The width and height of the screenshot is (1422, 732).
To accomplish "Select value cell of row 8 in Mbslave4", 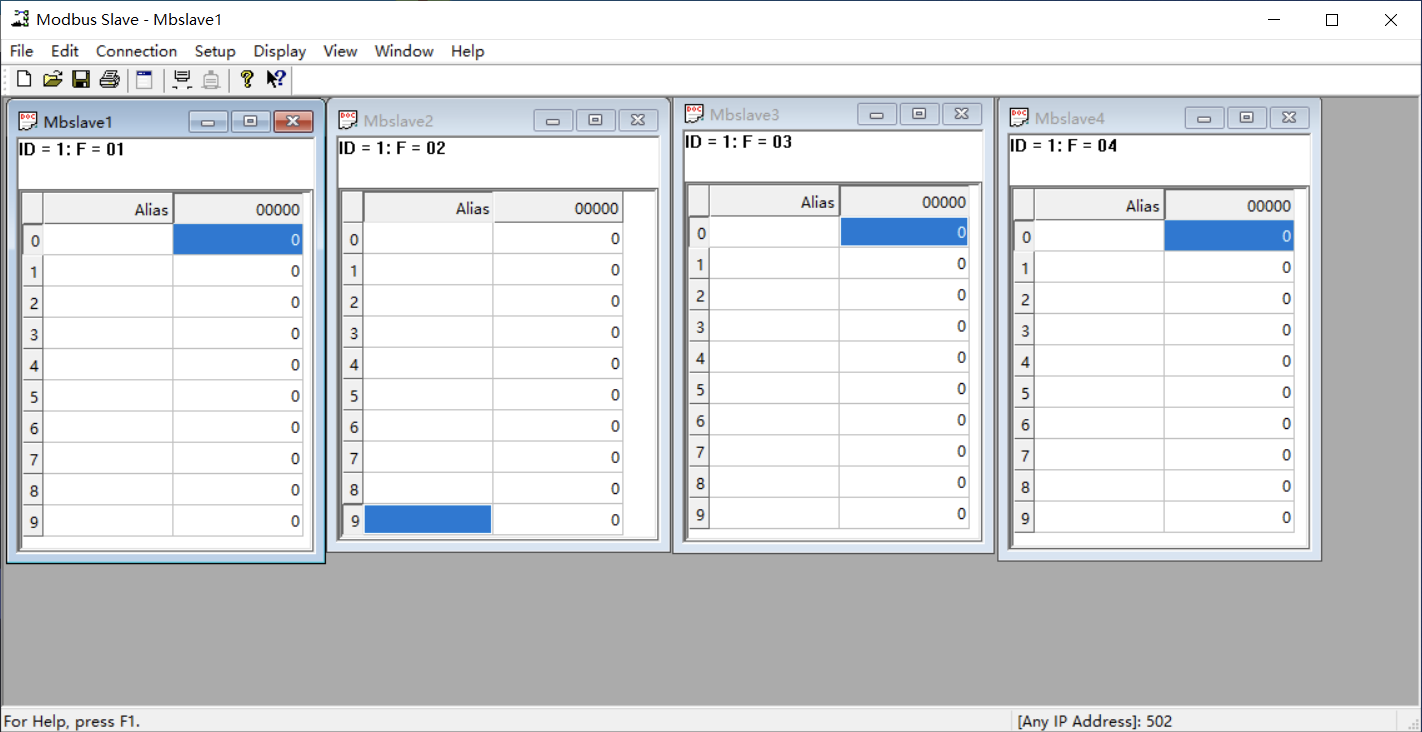I will 1229,486.
